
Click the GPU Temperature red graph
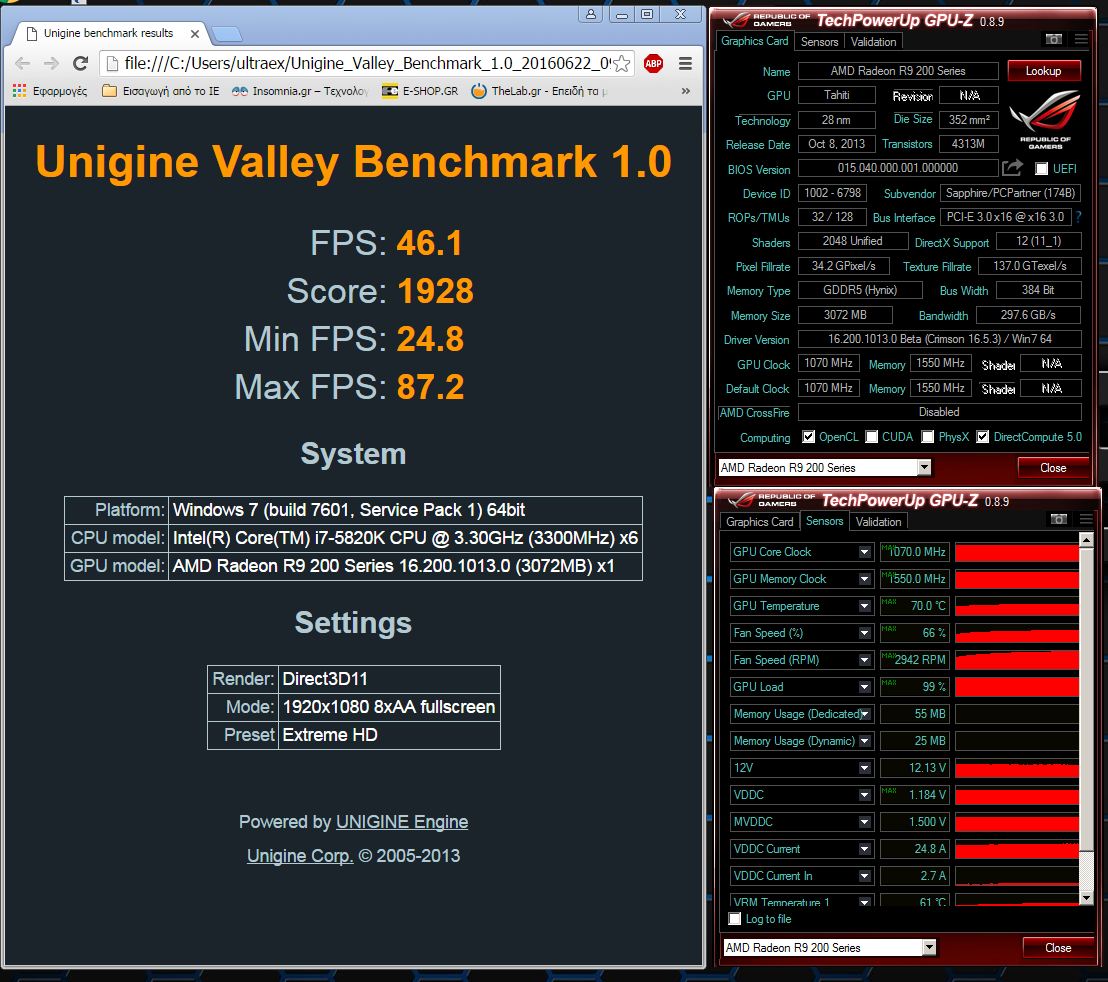[x=1016, y=606]
